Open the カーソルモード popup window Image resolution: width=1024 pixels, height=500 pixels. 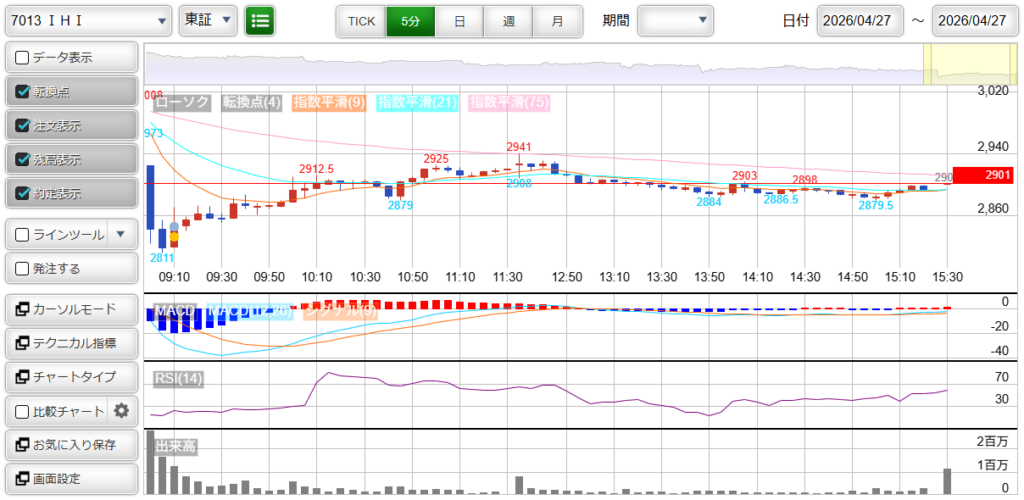pyautogui.click(x=70, y=309)
